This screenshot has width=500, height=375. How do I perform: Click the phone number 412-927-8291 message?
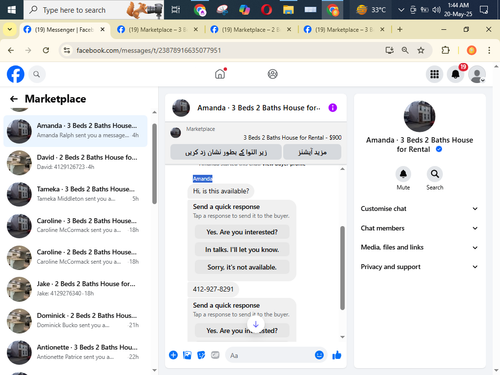213,289
